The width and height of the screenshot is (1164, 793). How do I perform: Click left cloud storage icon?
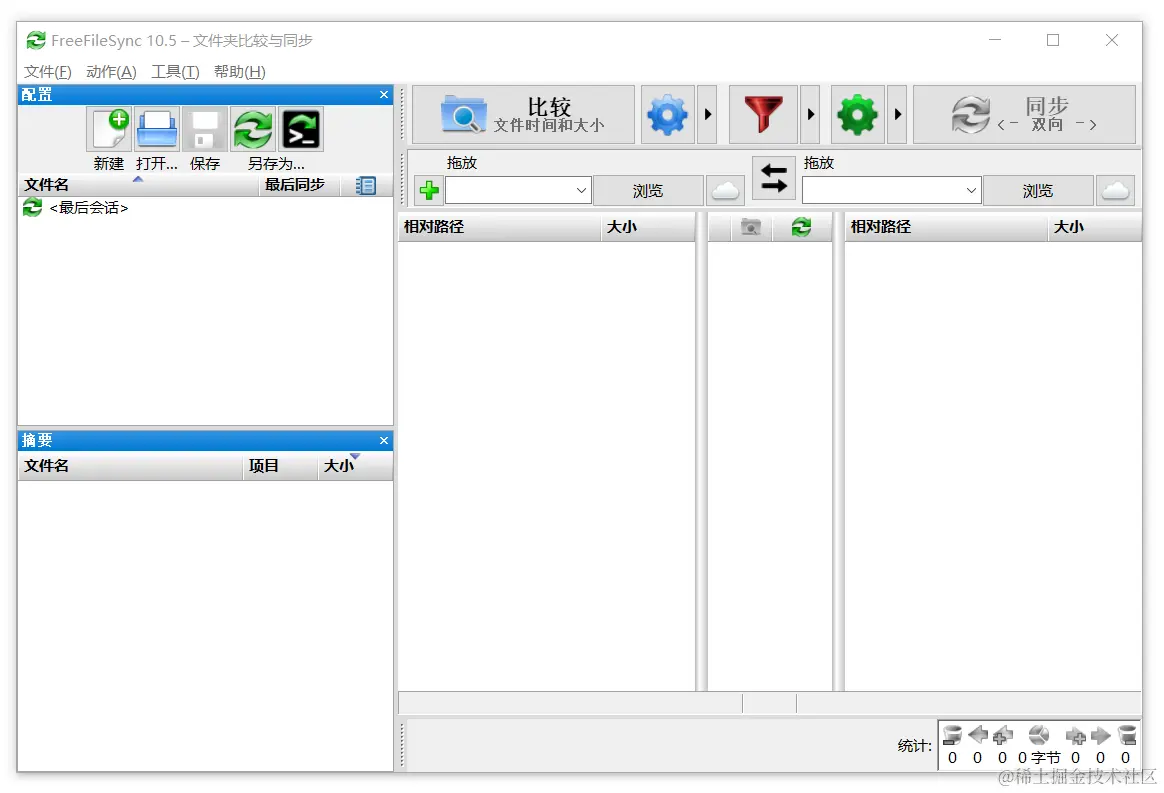click(x=725, y=191)
